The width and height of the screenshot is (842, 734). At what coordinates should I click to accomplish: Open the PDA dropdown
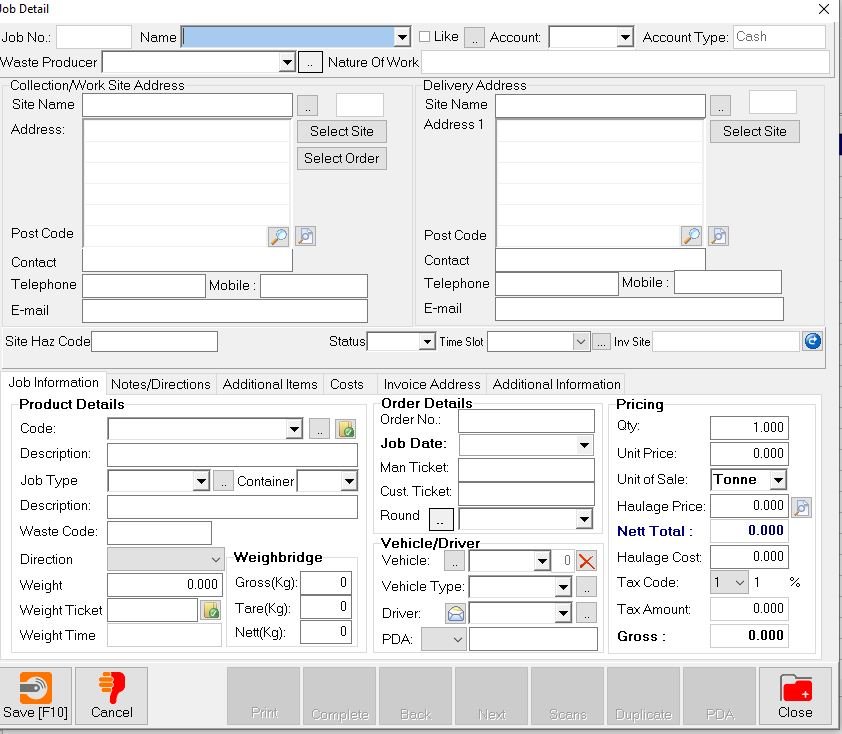tap(458, 639)
